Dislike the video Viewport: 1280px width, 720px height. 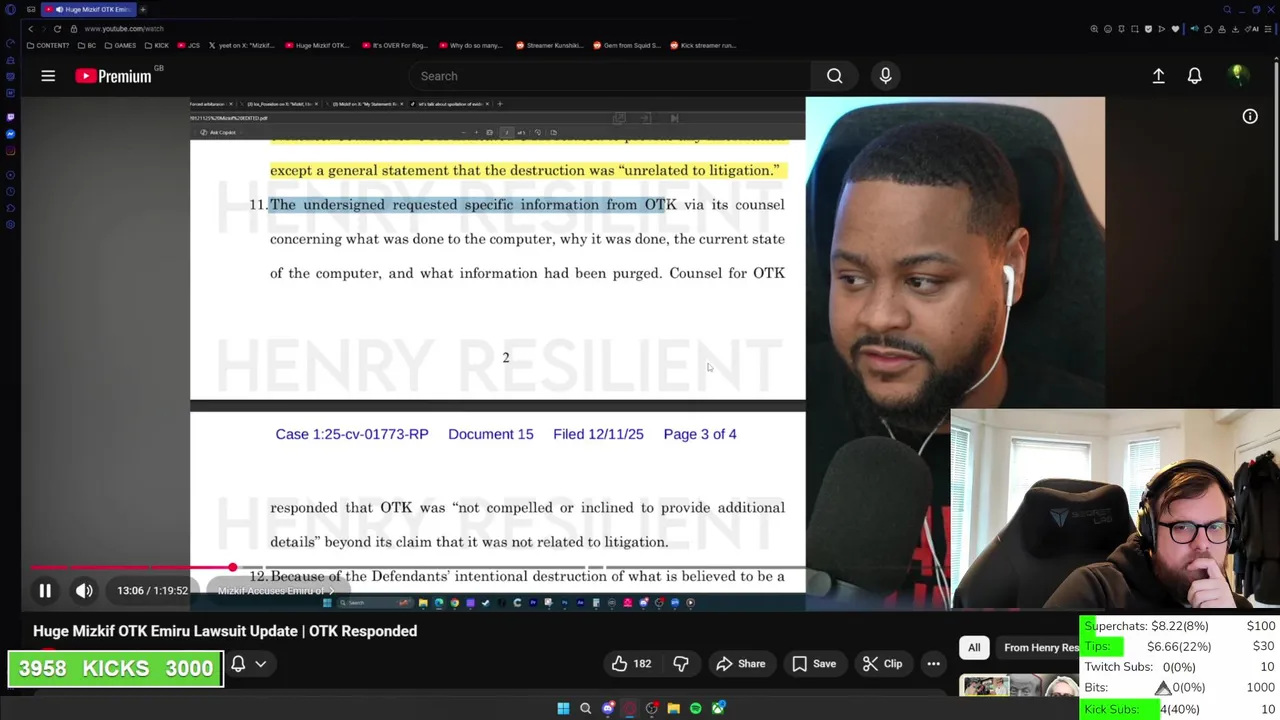tap(681, 664)
